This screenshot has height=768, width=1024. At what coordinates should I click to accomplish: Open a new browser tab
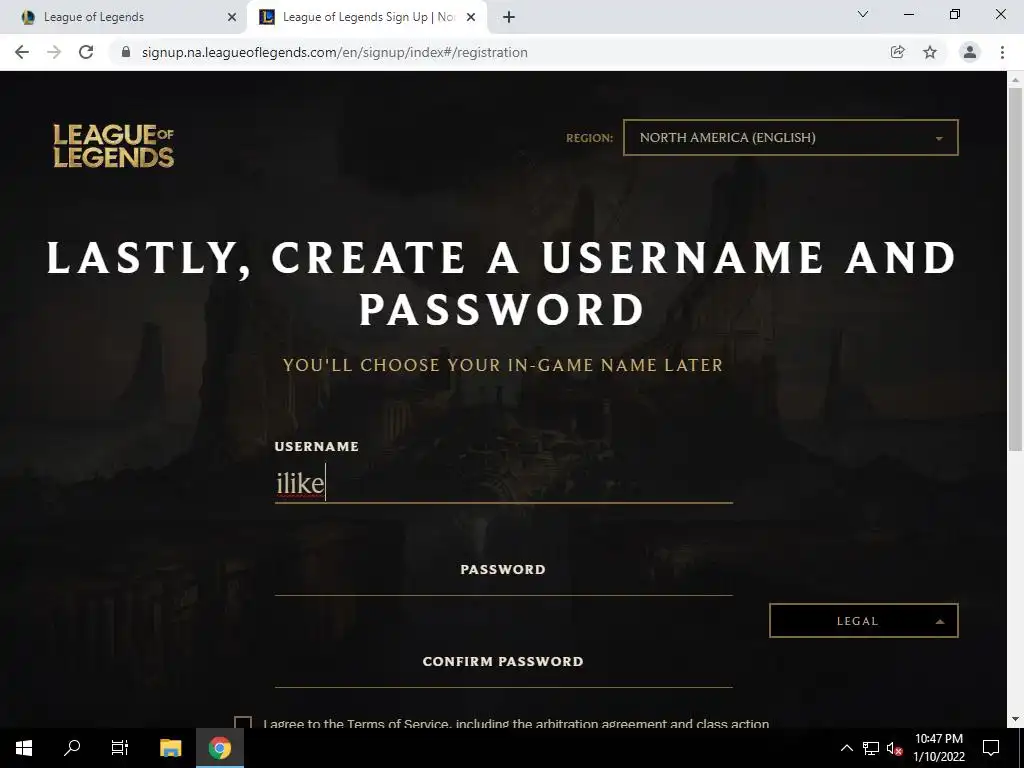[509, 18]
